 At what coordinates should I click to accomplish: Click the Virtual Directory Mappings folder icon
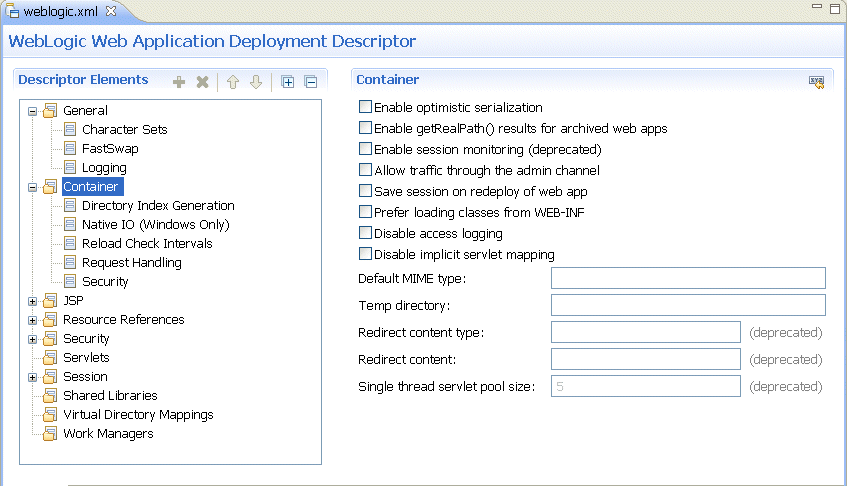coord(50,415)
